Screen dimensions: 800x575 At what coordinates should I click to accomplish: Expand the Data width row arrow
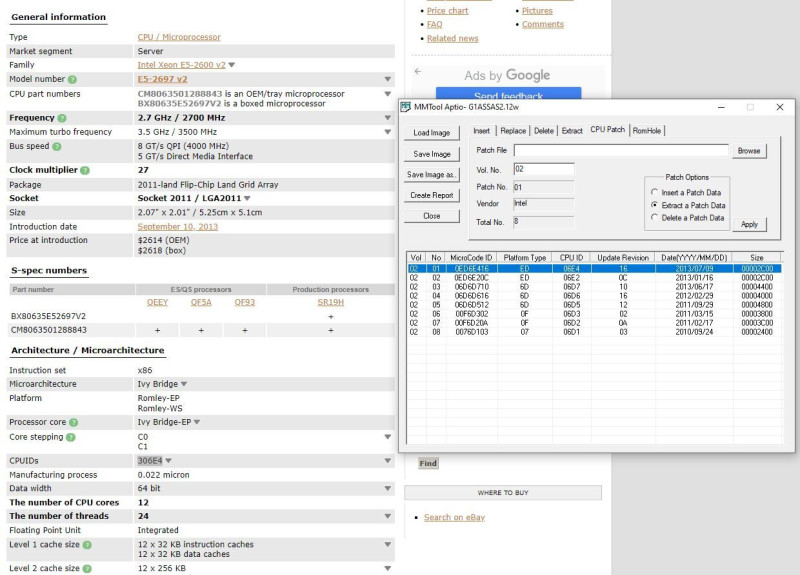coord(388,489)
